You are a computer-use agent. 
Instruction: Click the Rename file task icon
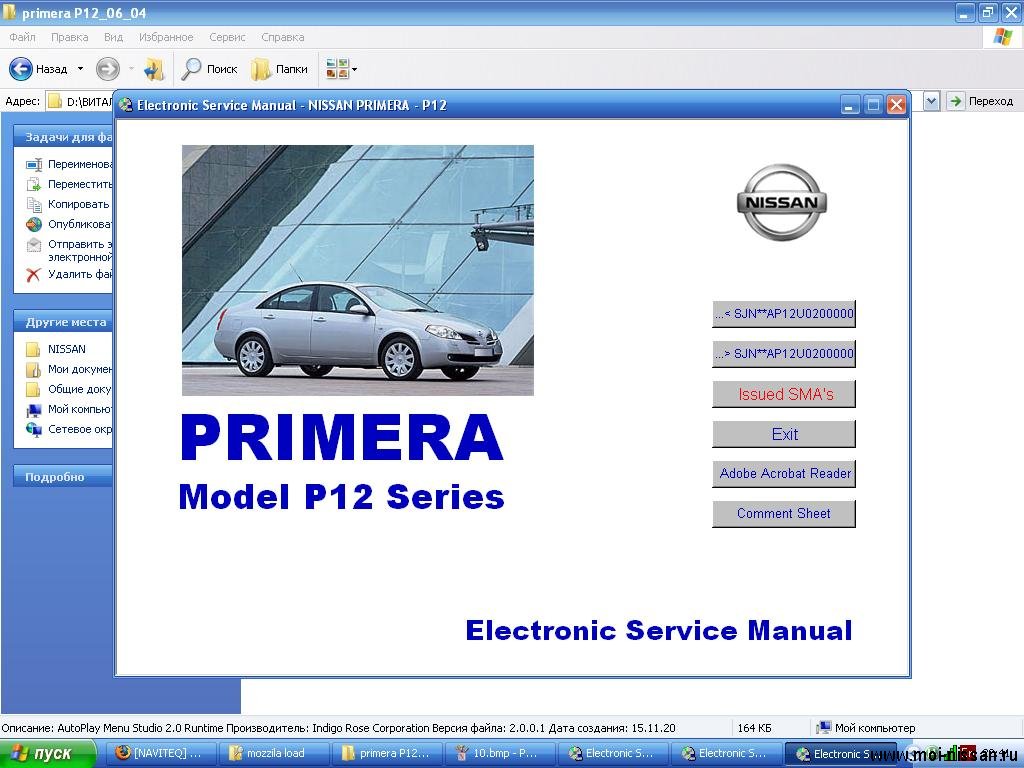tap(34, 165)
